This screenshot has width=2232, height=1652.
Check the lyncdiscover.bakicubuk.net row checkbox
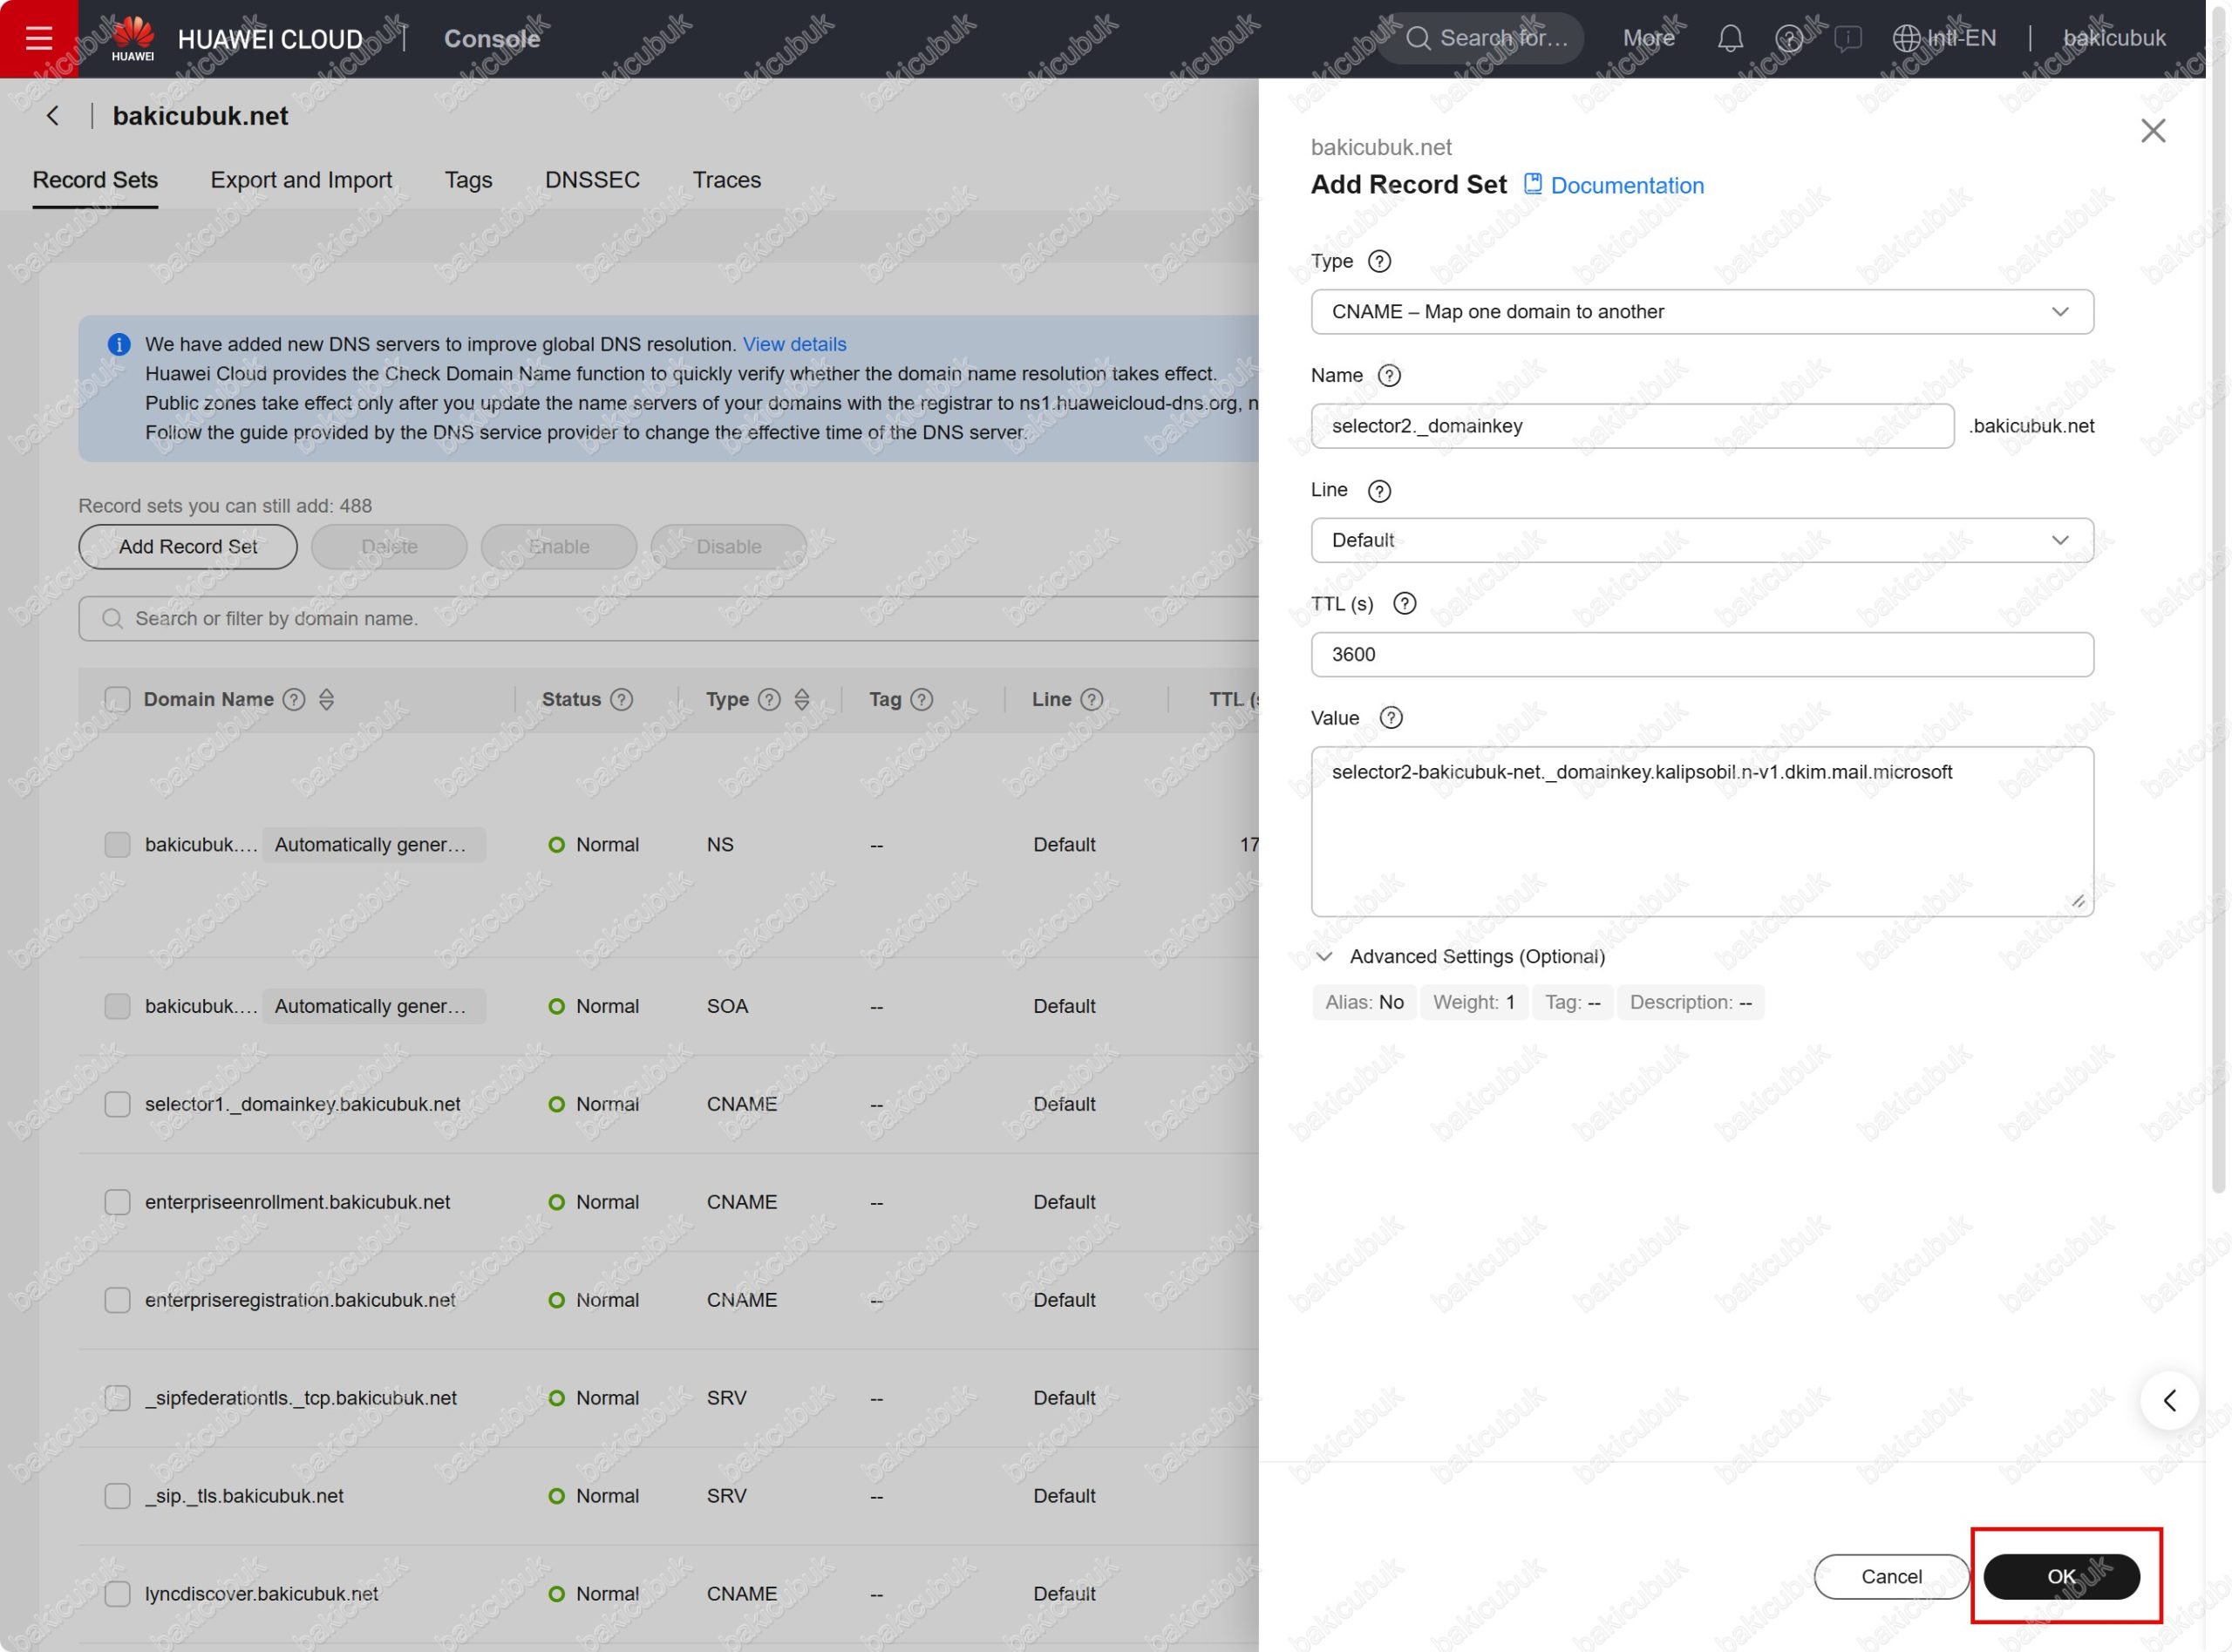(x=117, y=1593)
